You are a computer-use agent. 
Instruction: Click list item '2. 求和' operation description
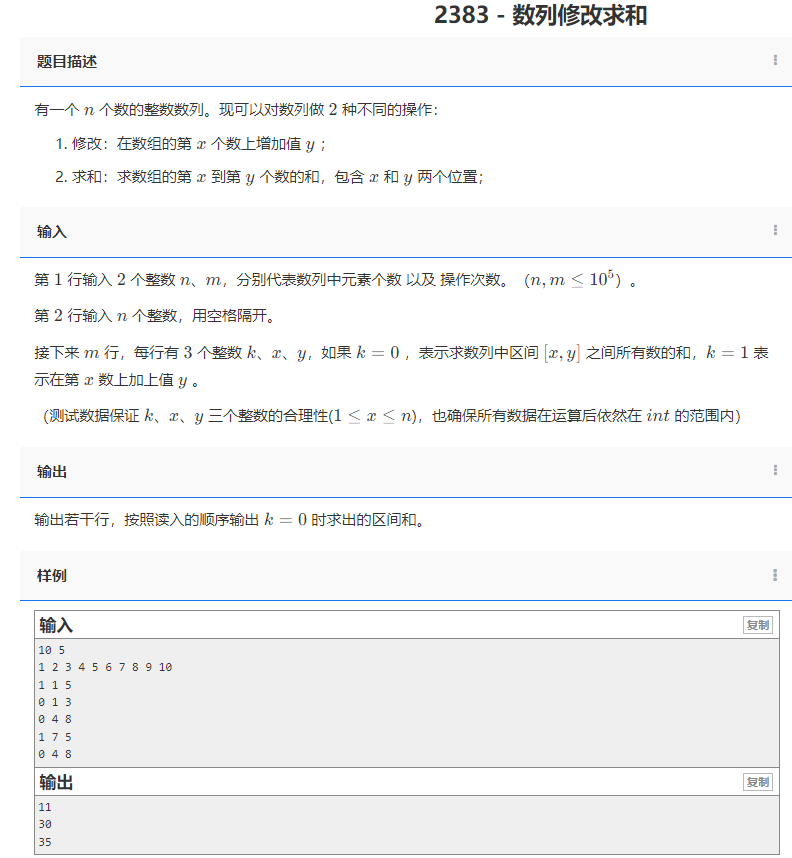pos(269,177)
